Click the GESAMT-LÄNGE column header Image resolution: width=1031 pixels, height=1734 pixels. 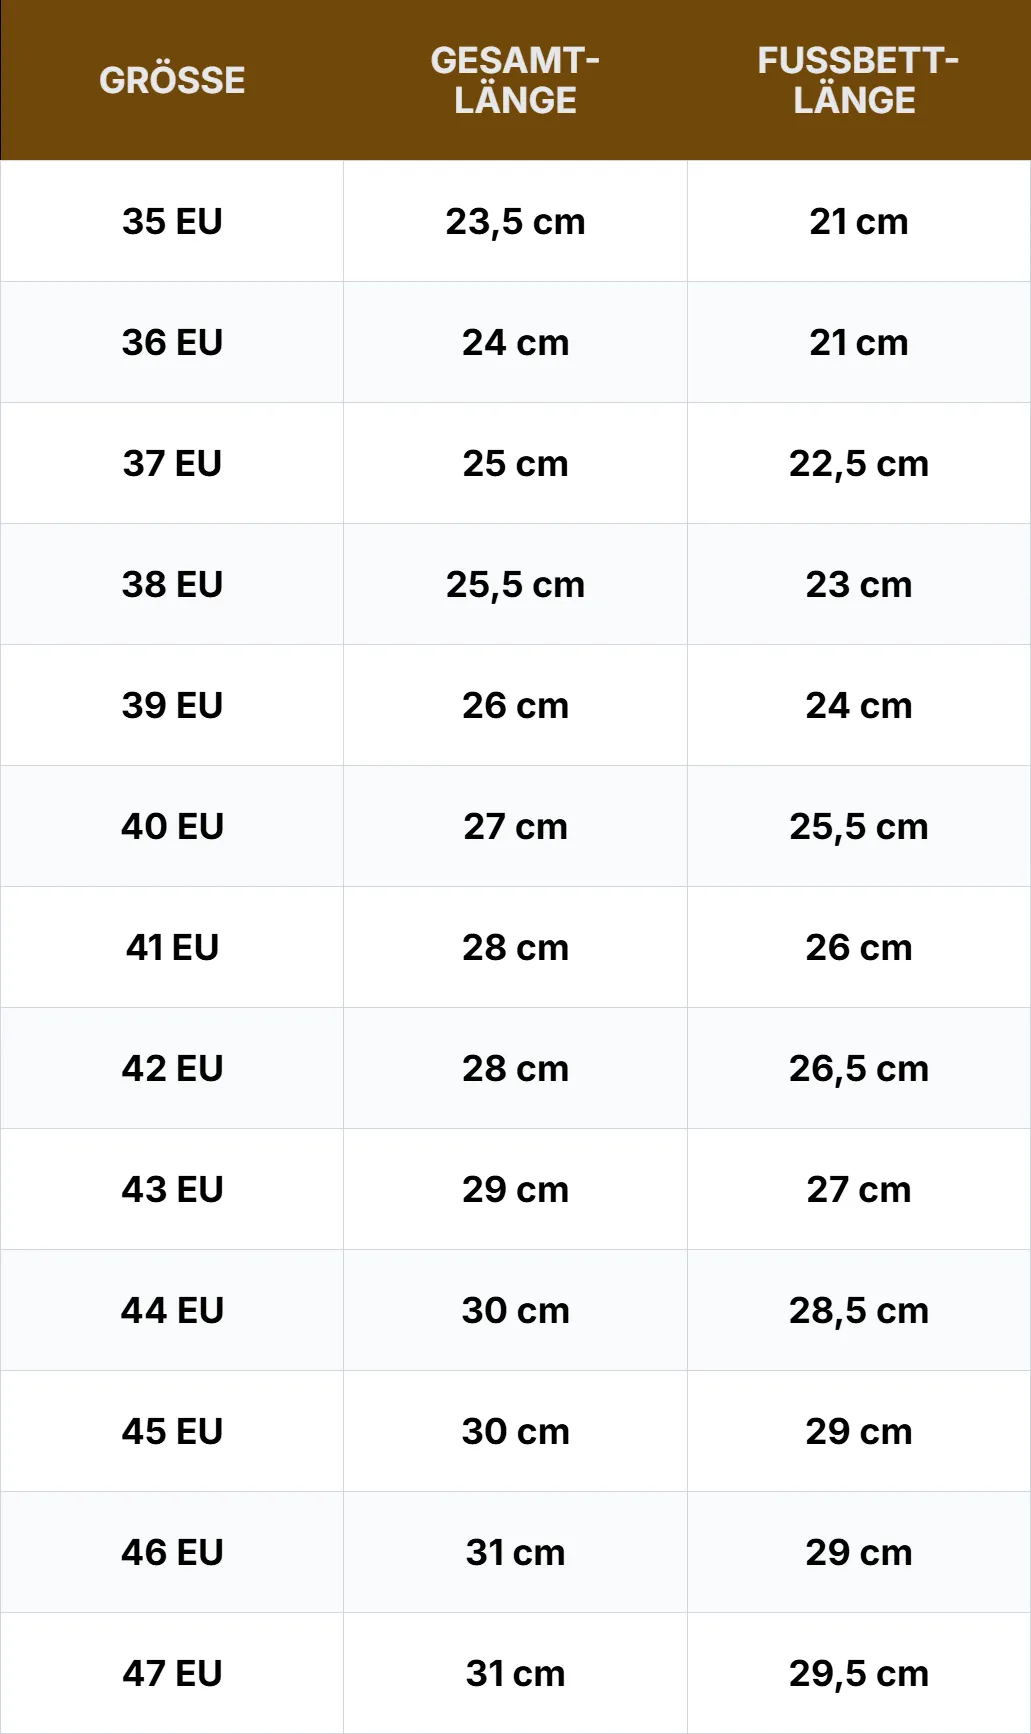[x=515, y=80]
